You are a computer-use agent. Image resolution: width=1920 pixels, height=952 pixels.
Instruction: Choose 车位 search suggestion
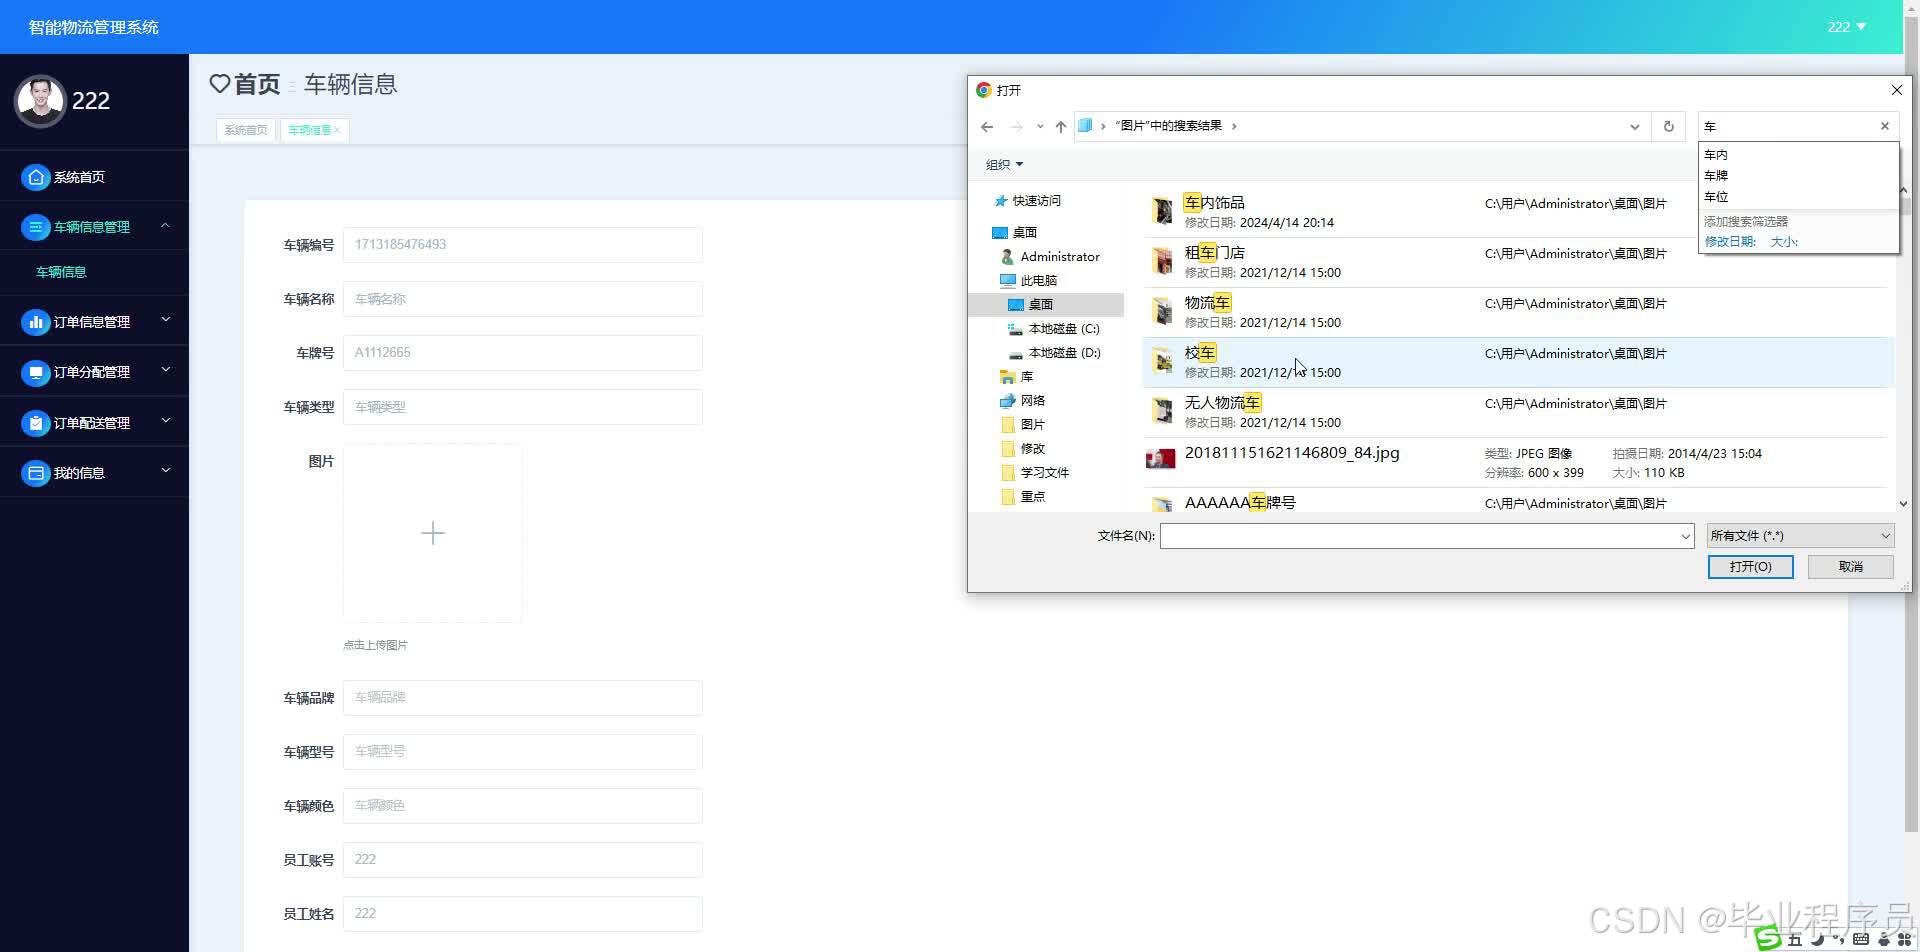pyautogui.click(x=1716, y=197)
